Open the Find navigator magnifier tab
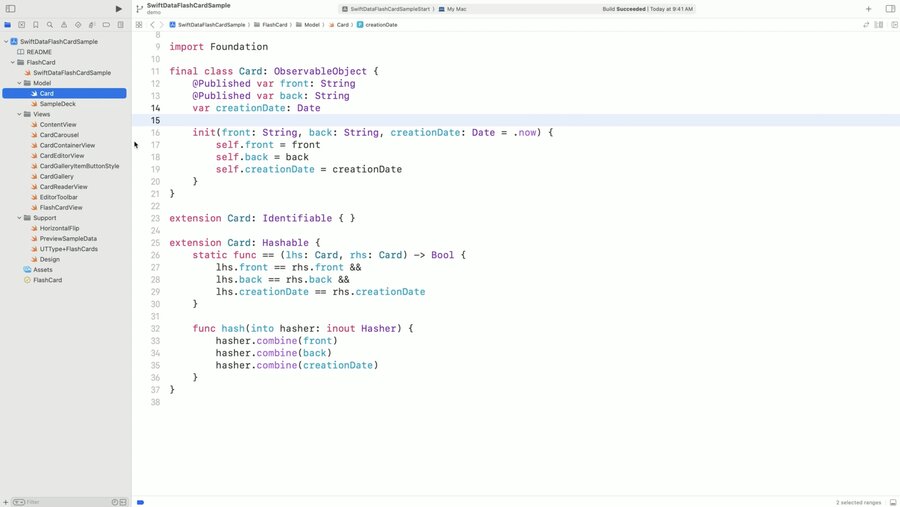Screen dimensions: 900x507 50,25
